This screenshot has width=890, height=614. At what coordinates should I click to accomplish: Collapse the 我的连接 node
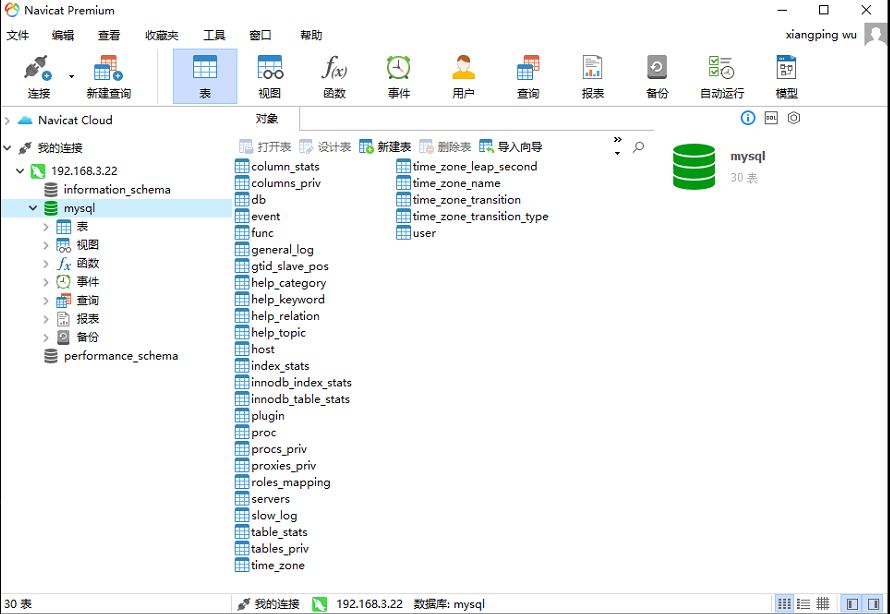coord(7,148)
